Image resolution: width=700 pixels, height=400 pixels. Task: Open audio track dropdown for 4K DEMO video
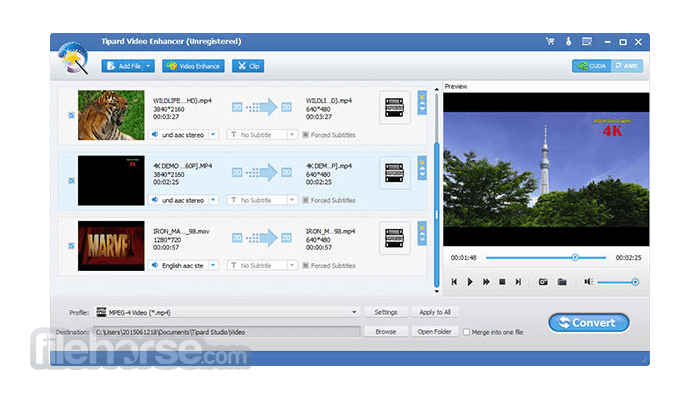tap(213, 200)
